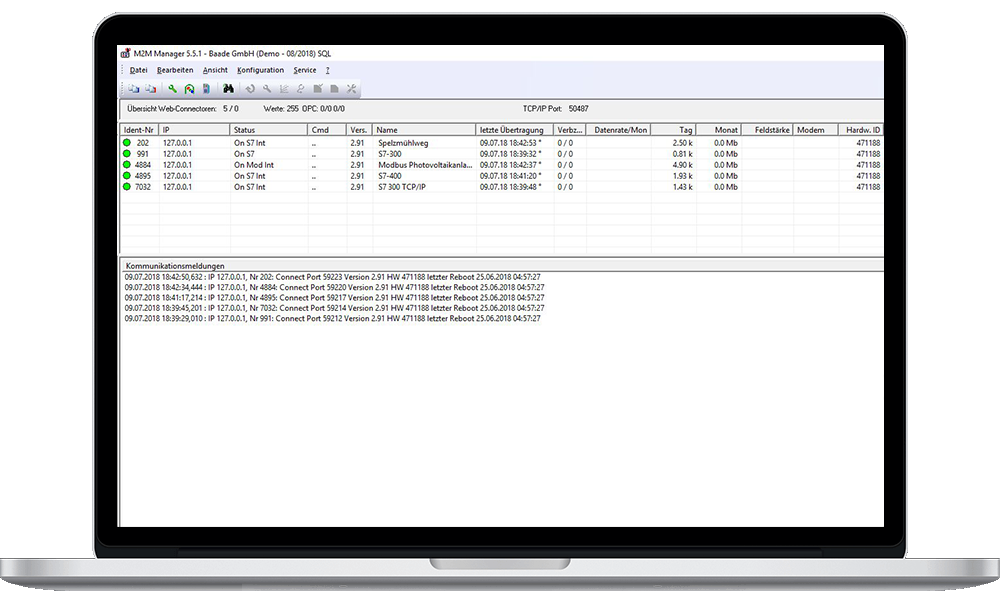1000x600 pixels.
Task: Click the crossed tools icon in toolbar
Action: [x=351, y=89]
